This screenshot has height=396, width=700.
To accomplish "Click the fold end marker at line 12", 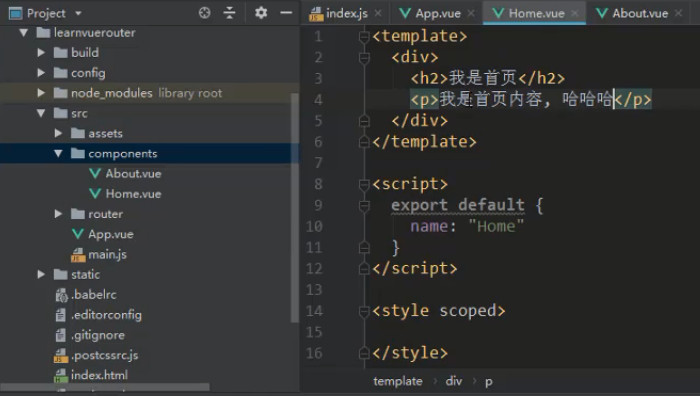I will click(364, 268).
